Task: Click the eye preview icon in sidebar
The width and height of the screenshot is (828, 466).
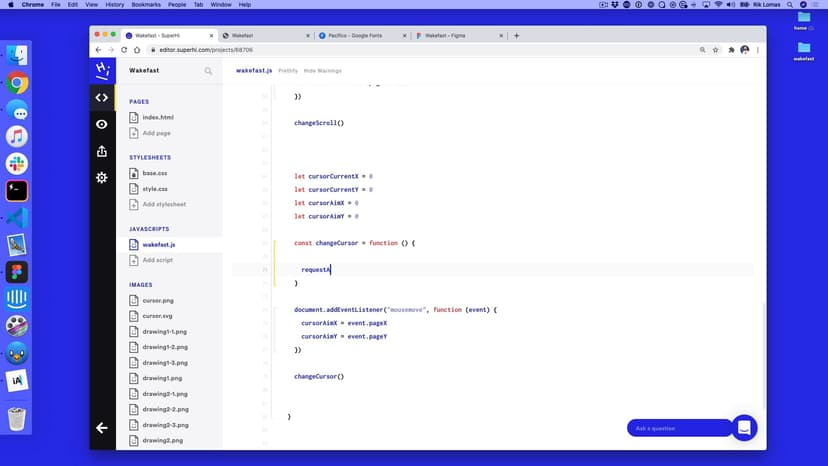Action: (101, 124)
